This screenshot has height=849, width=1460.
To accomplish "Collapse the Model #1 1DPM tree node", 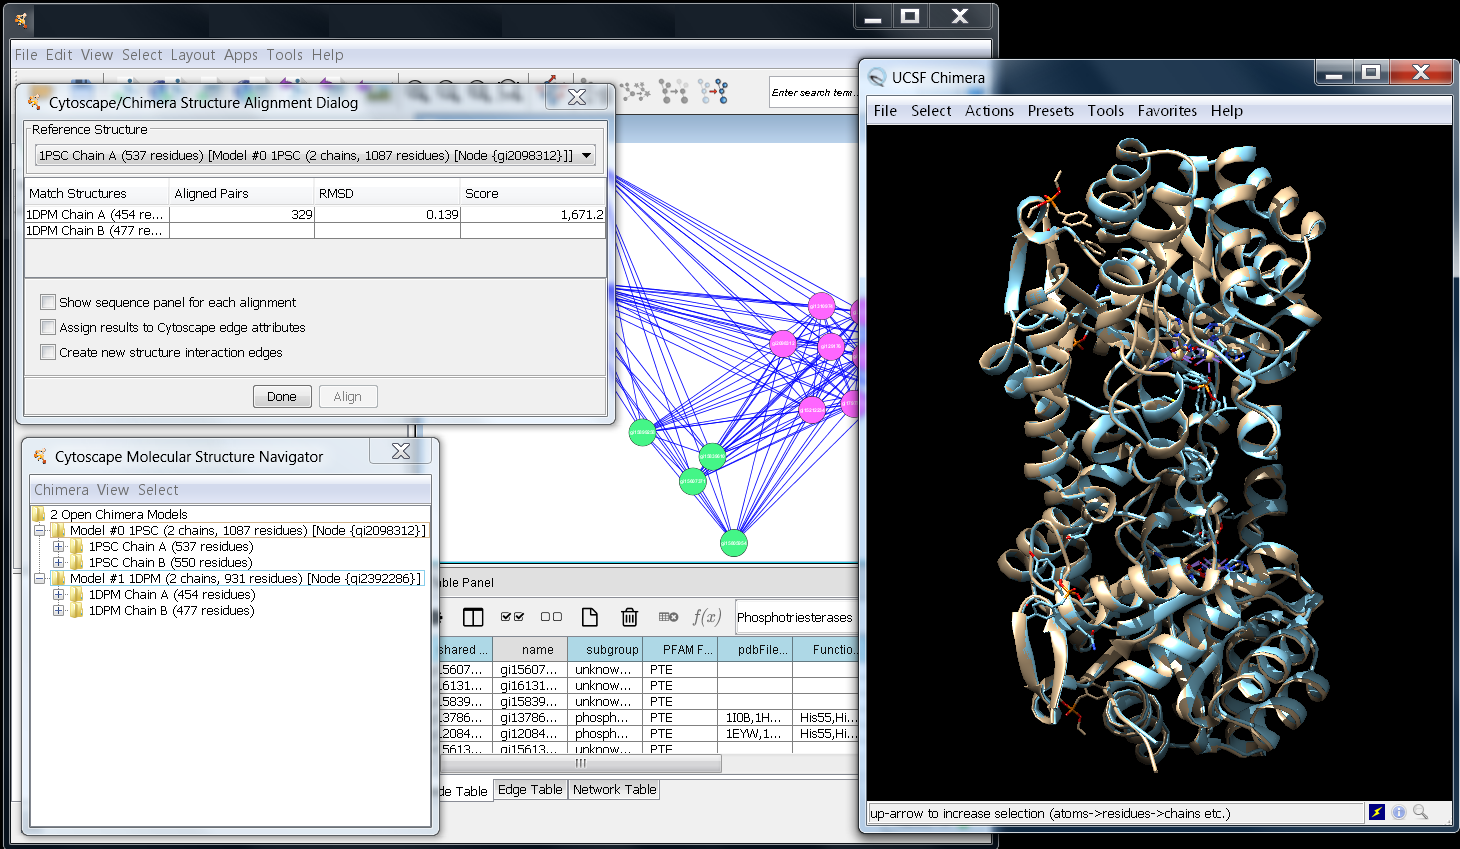I will 39,579.
